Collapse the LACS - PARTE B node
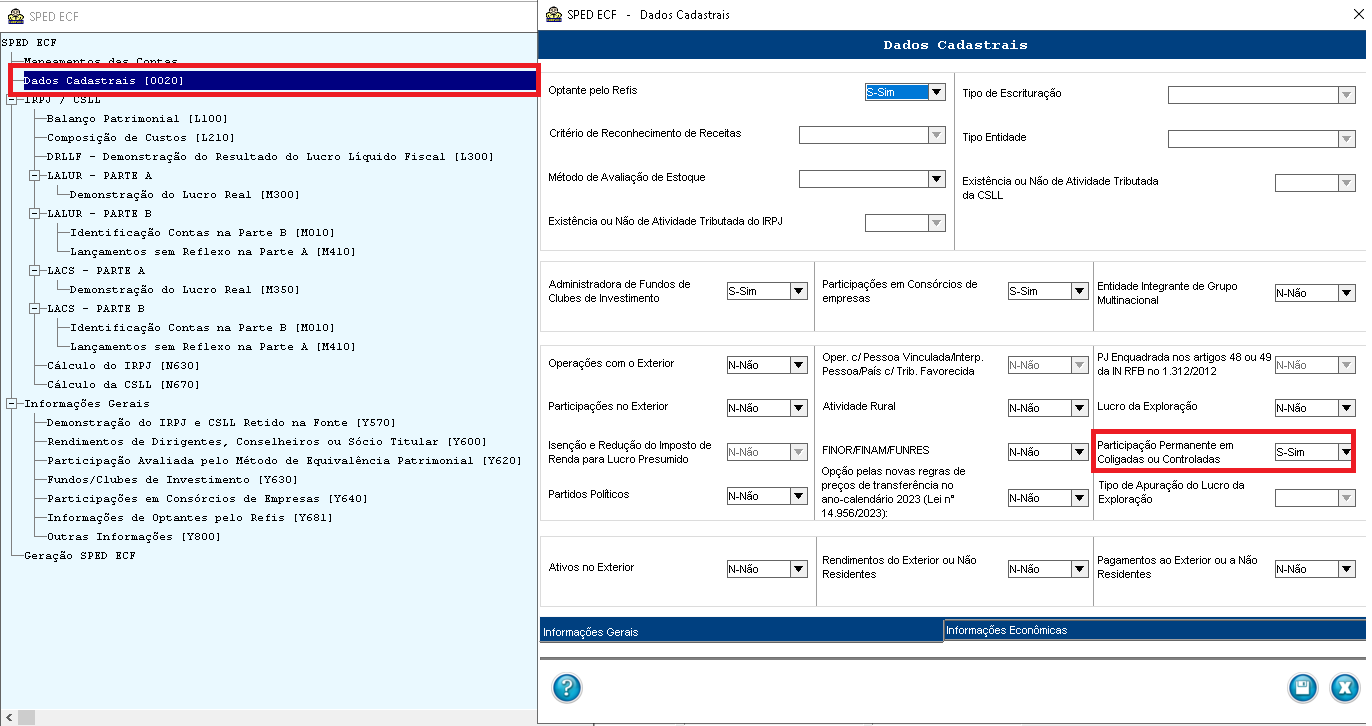Screen dimensions: 1372x726 tap(33, 308)
